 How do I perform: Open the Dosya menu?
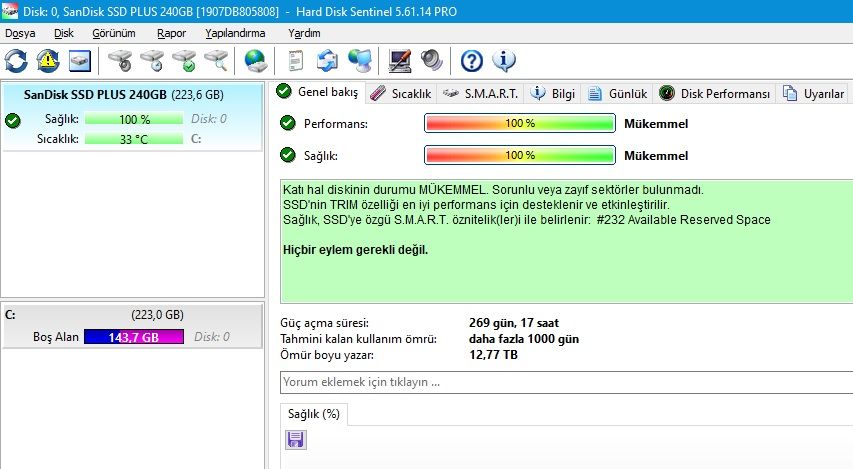tap(20, 33)
